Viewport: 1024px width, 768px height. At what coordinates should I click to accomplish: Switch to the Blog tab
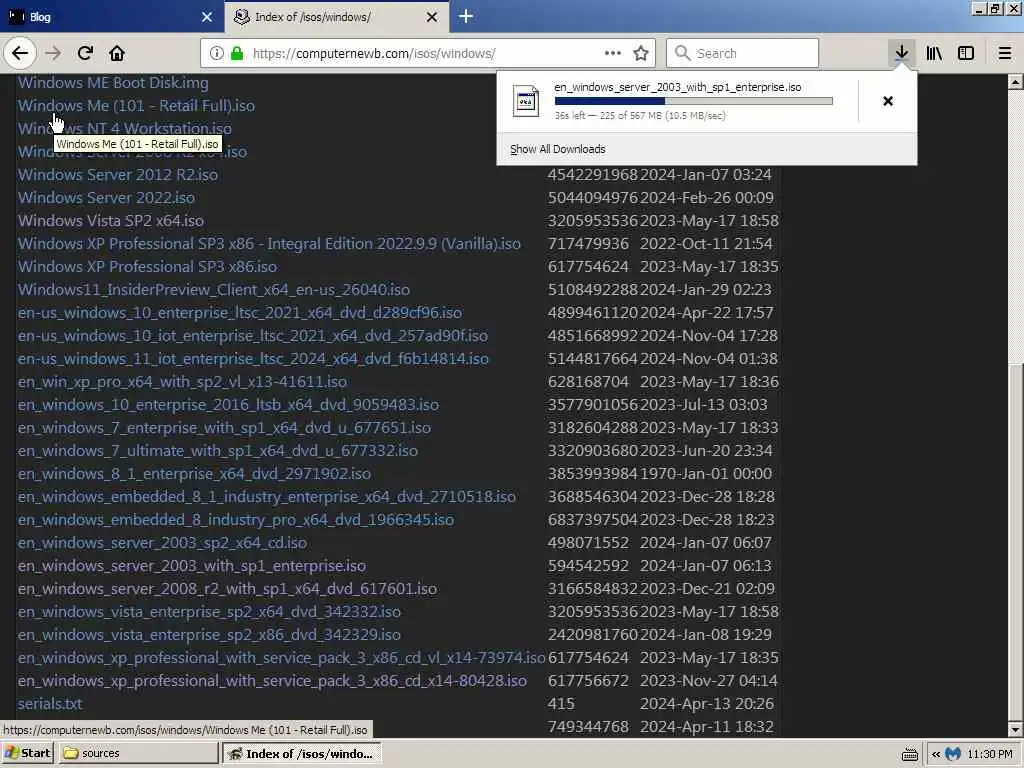(x=111, y=17)
